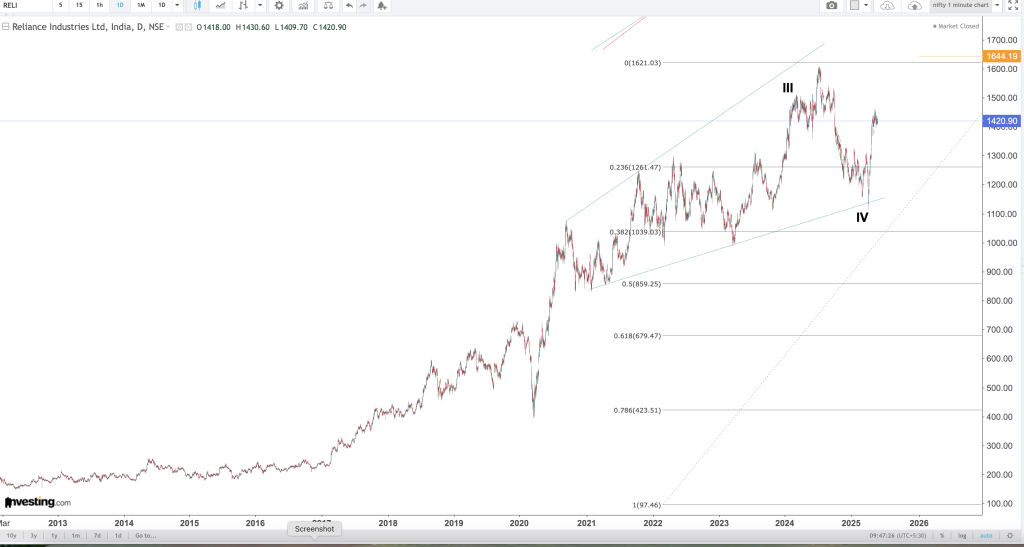Image resolution: width=1024 pixels, height=547 pixels.
Task: Click the 09:47:26 (UTC+5:30) timezone clock
Action: [x=897, y=535]
